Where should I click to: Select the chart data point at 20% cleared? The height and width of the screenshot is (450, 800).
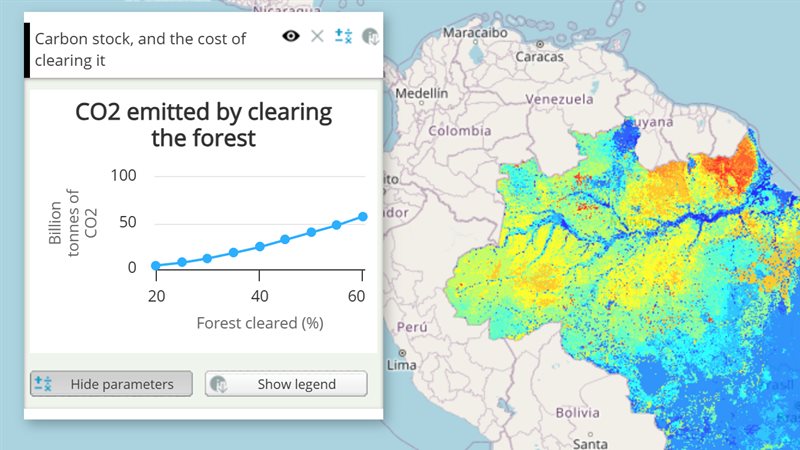(x=156, y=265)
